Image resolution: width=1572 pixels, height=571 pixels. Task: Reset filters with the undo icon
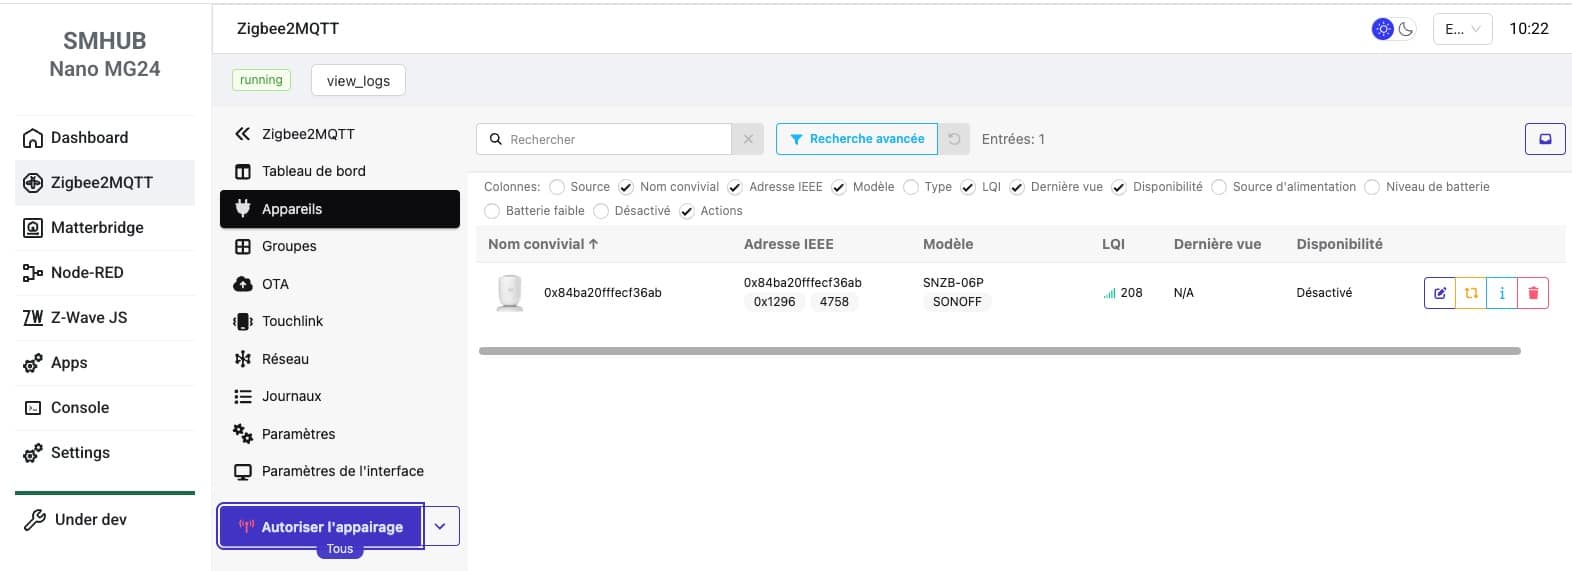coord(954,139)
